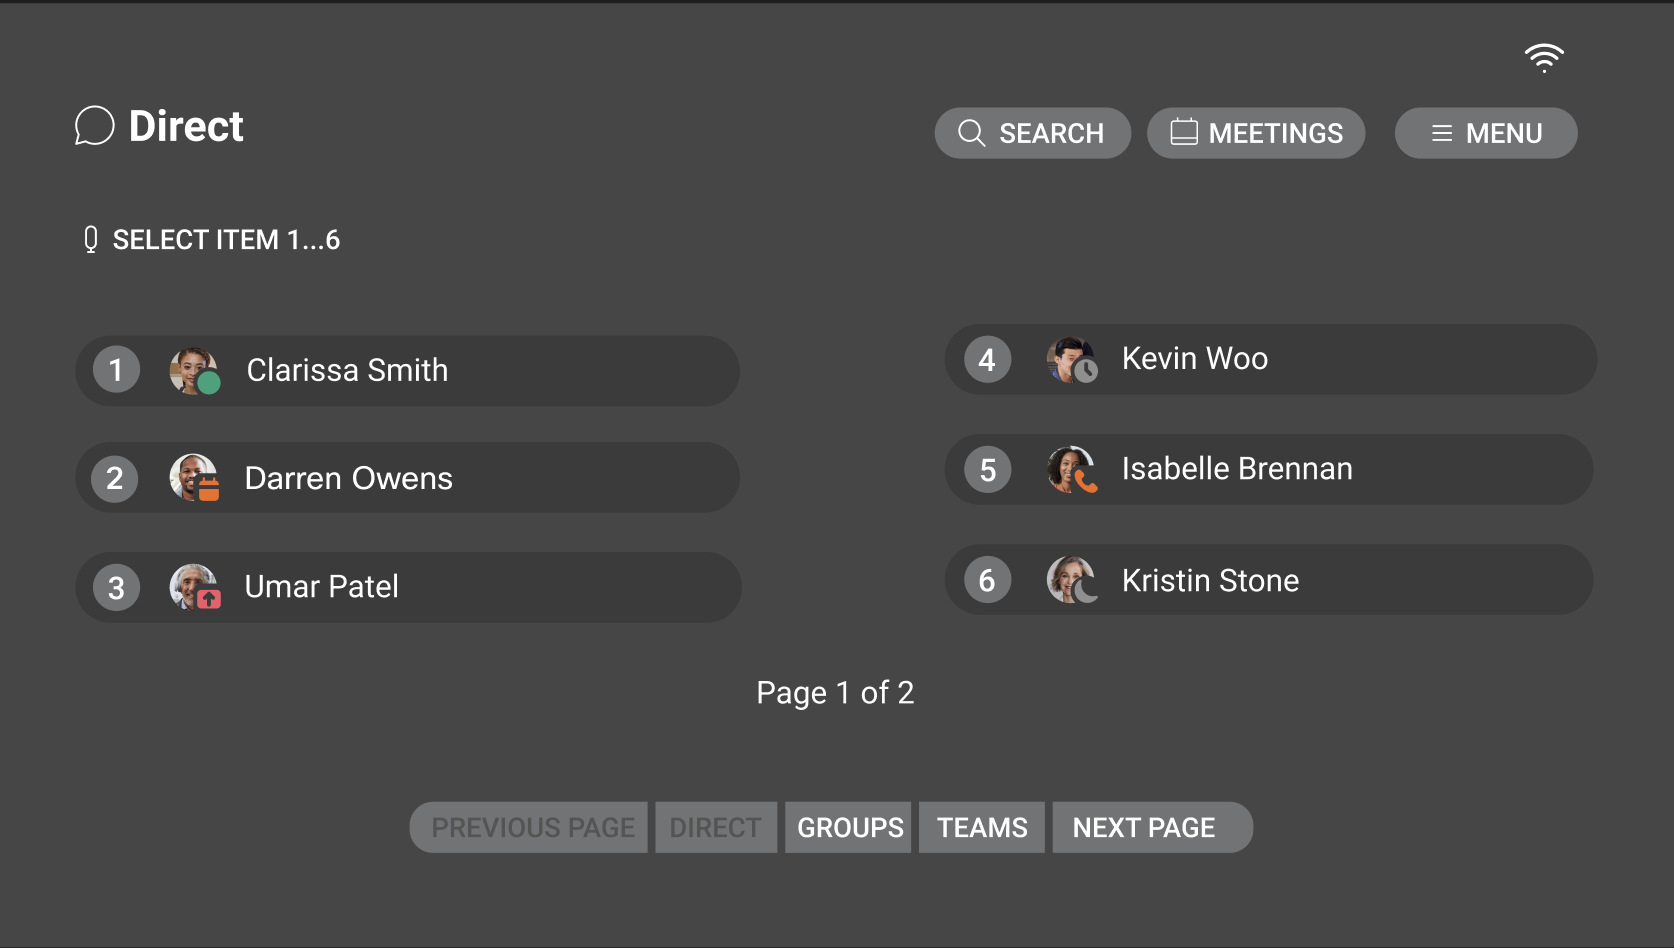Open Kevin Woo's avatar

coord(1072,360)
